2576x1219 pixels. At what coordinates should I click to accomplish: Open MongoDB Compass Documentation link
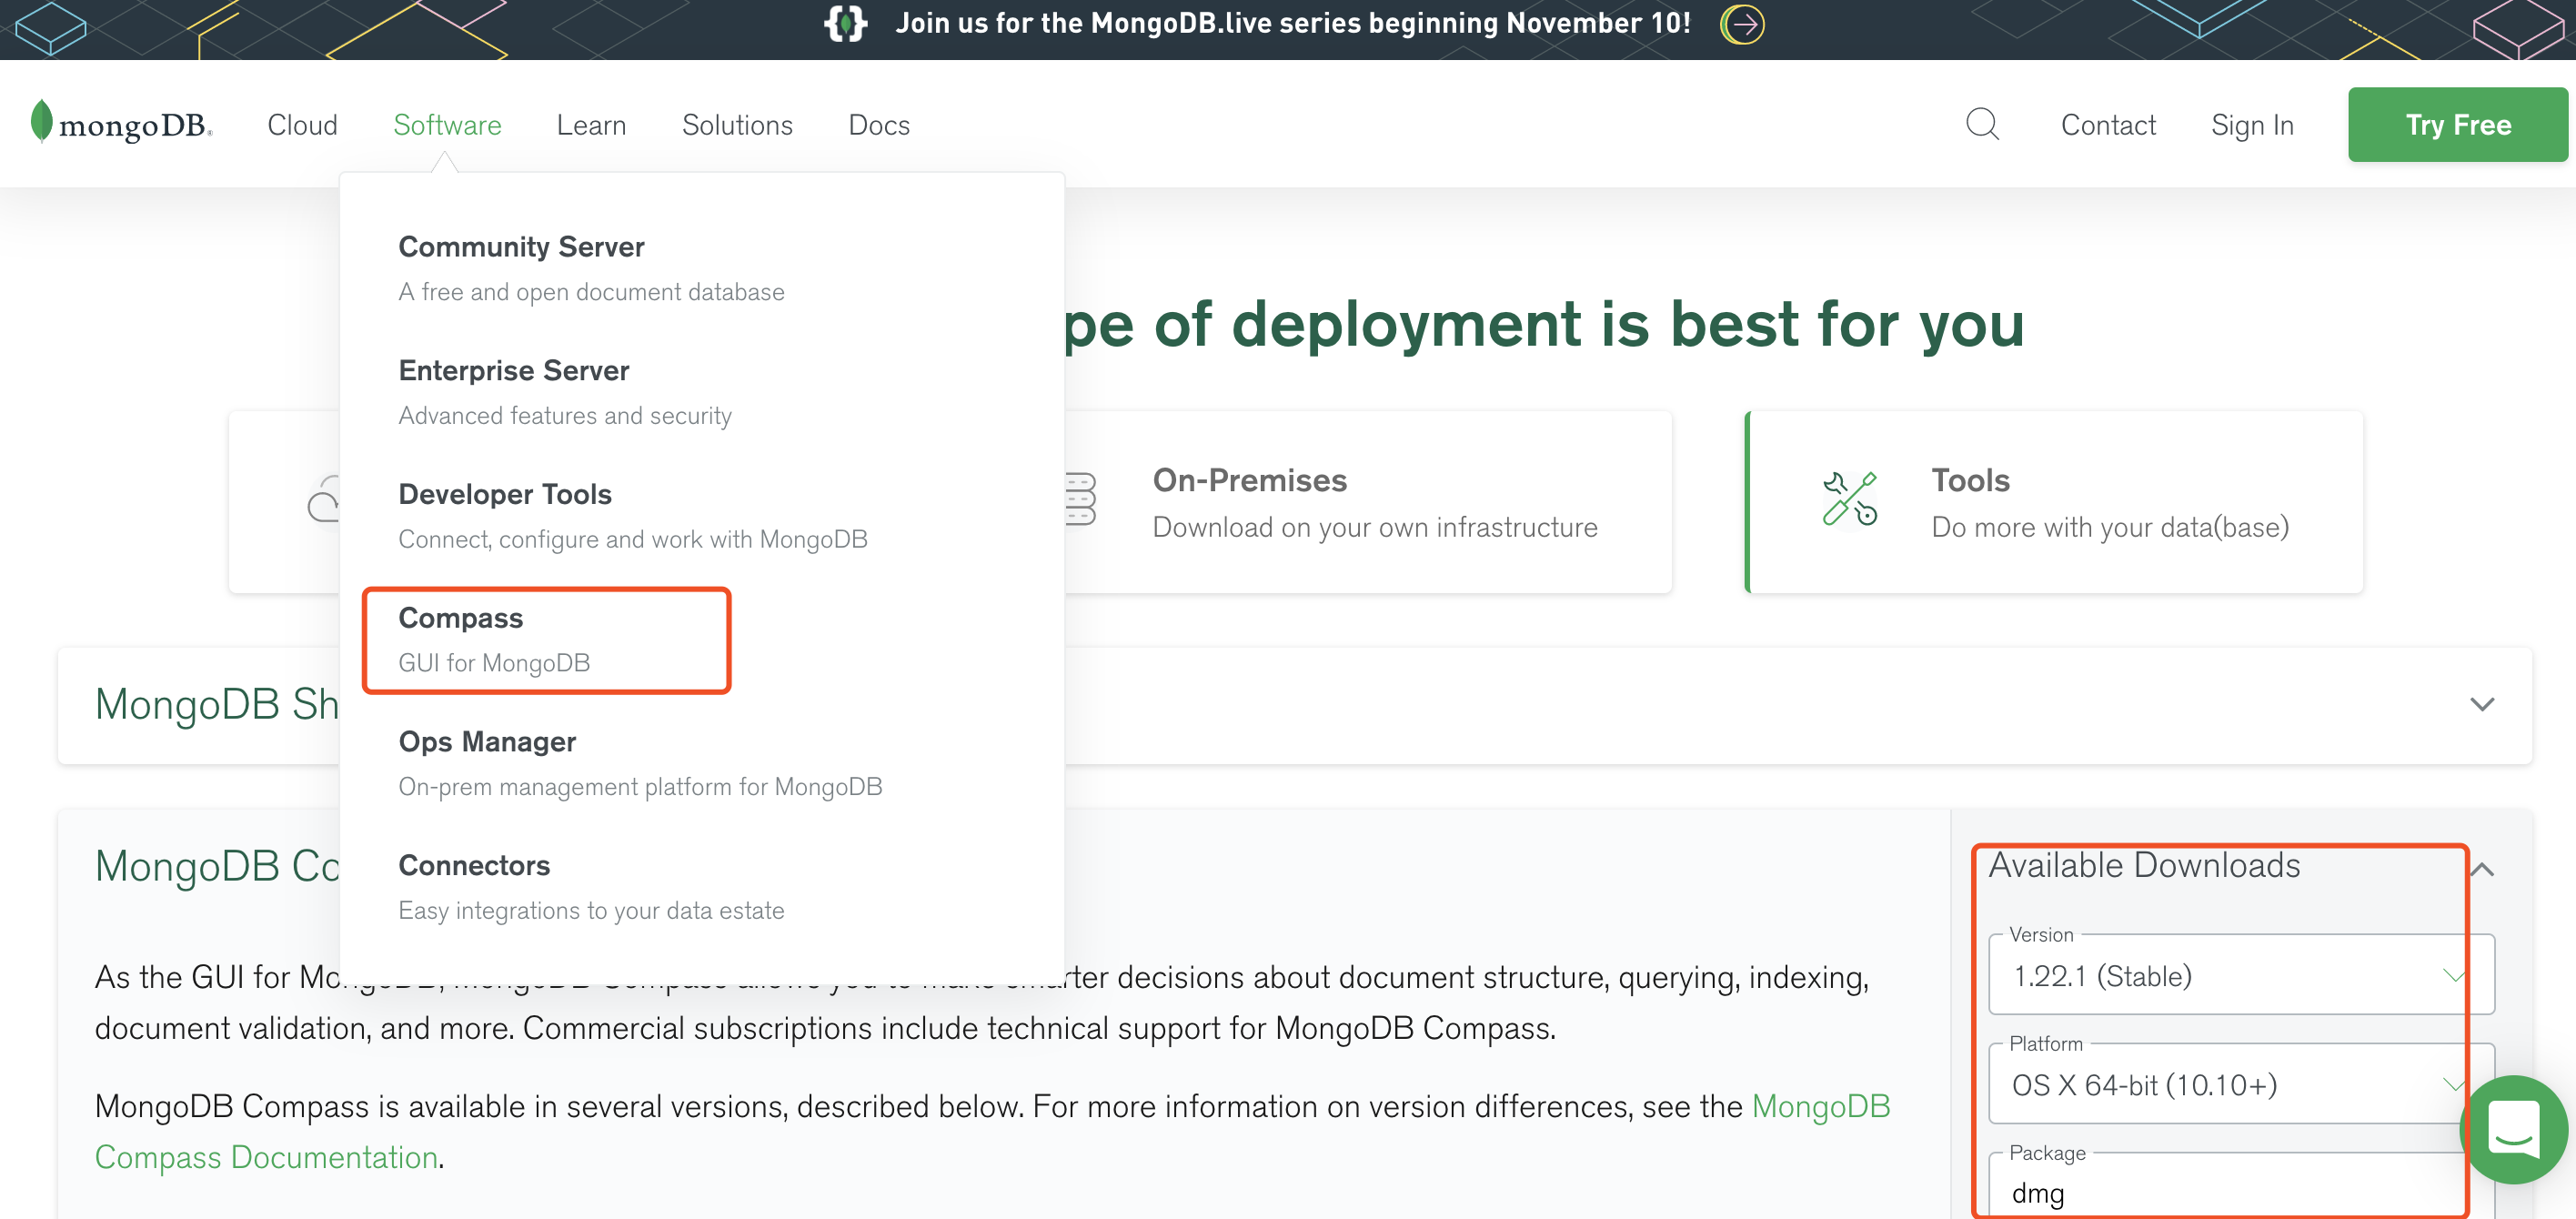pos(992,1131)
